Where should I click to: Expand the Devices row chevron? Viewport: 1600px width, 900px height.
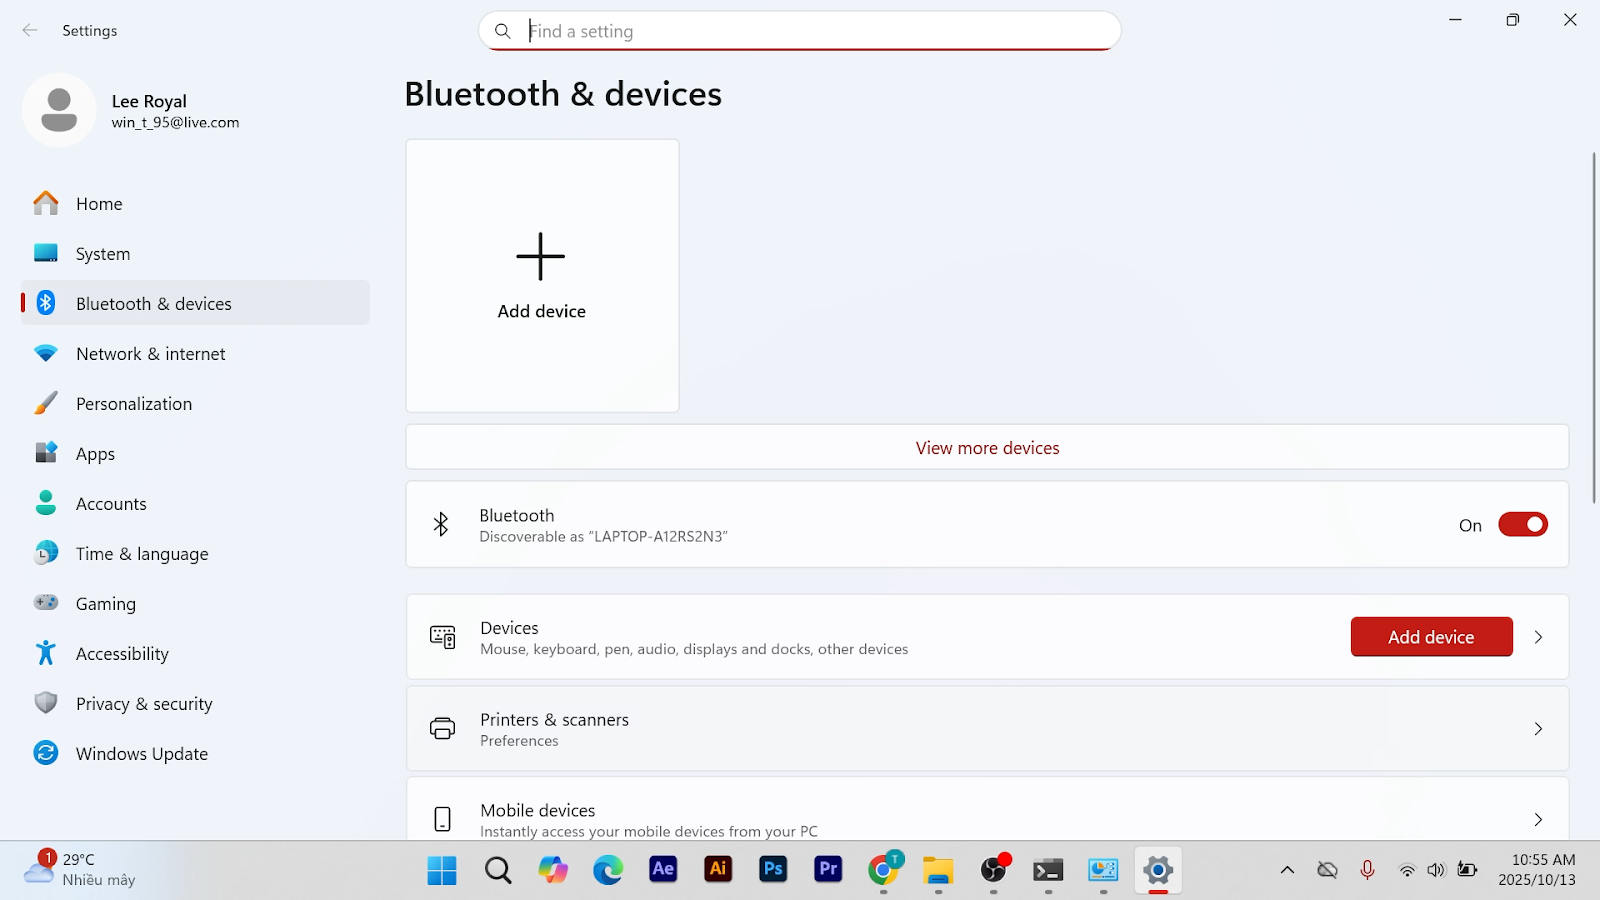(1538, 637)
